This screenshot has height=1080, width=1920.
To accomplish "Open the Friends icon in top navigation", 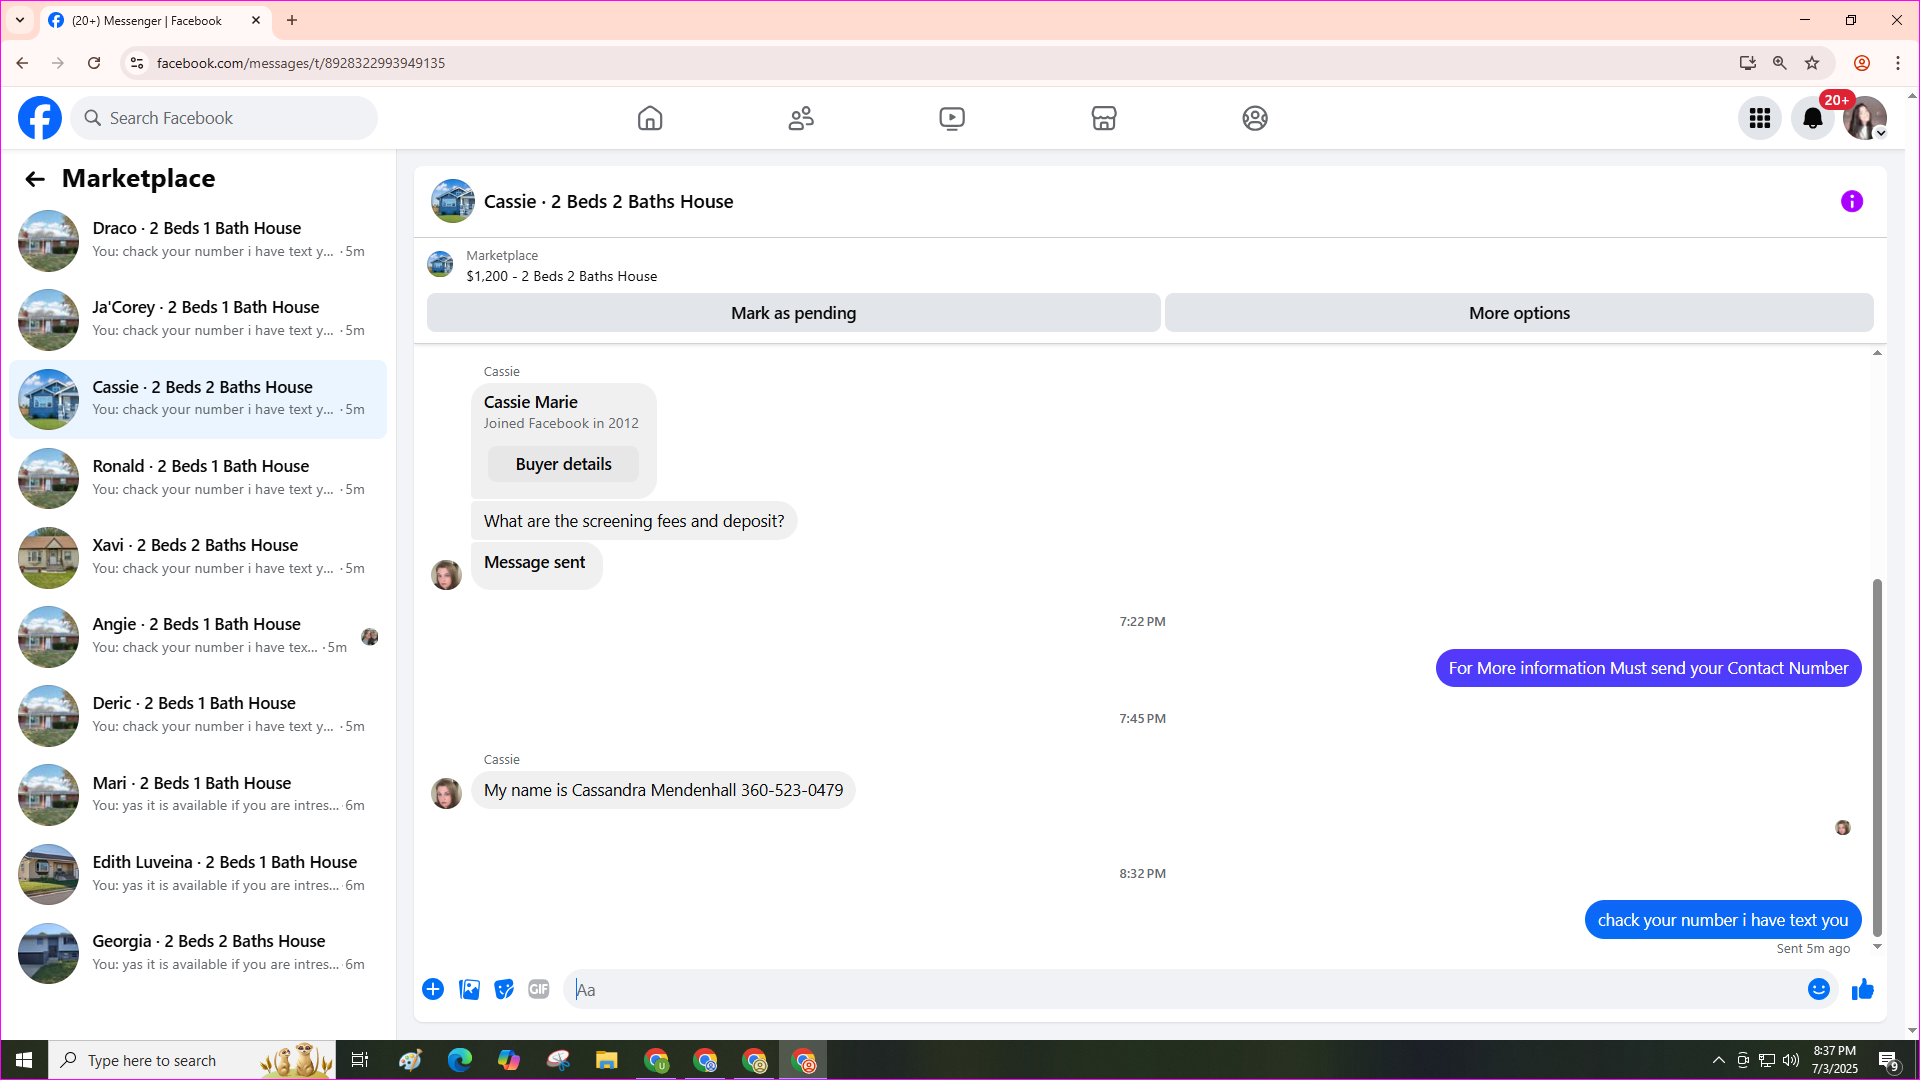I will click(x=801, y=118).
